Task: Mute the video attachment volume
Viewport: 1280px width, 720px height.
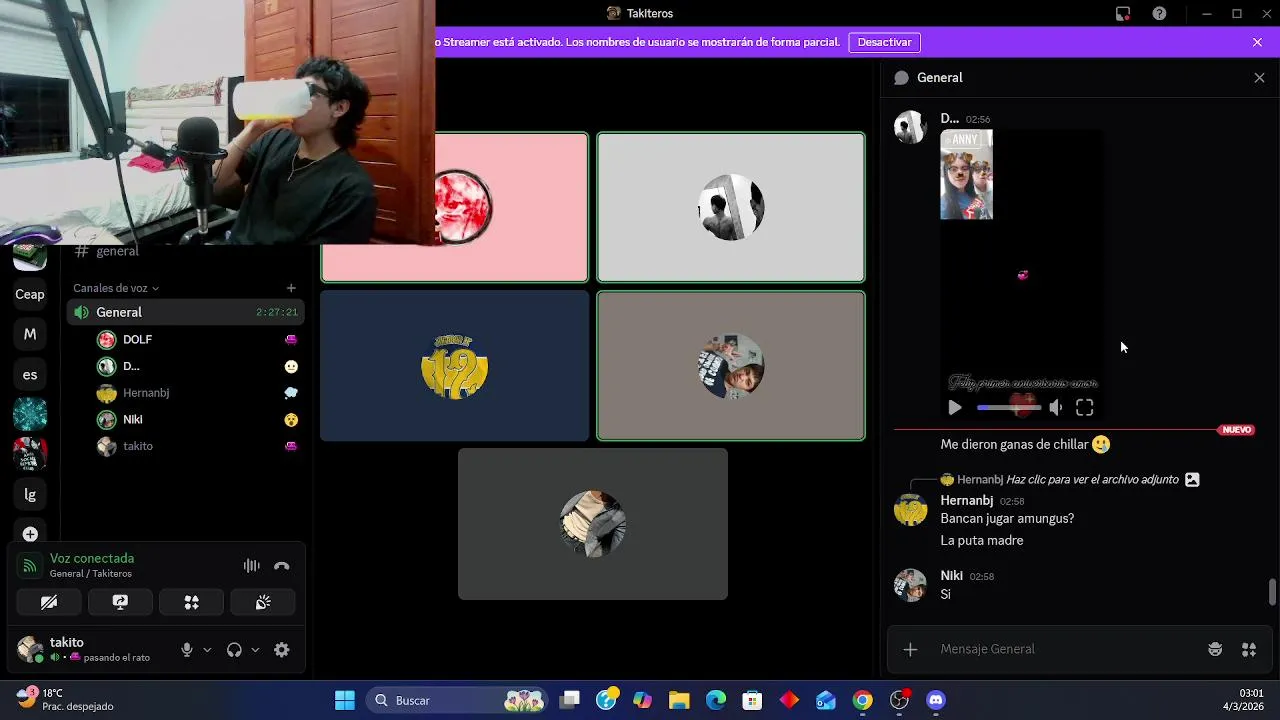Action: pyautogui.click(x=1056, y=408)
